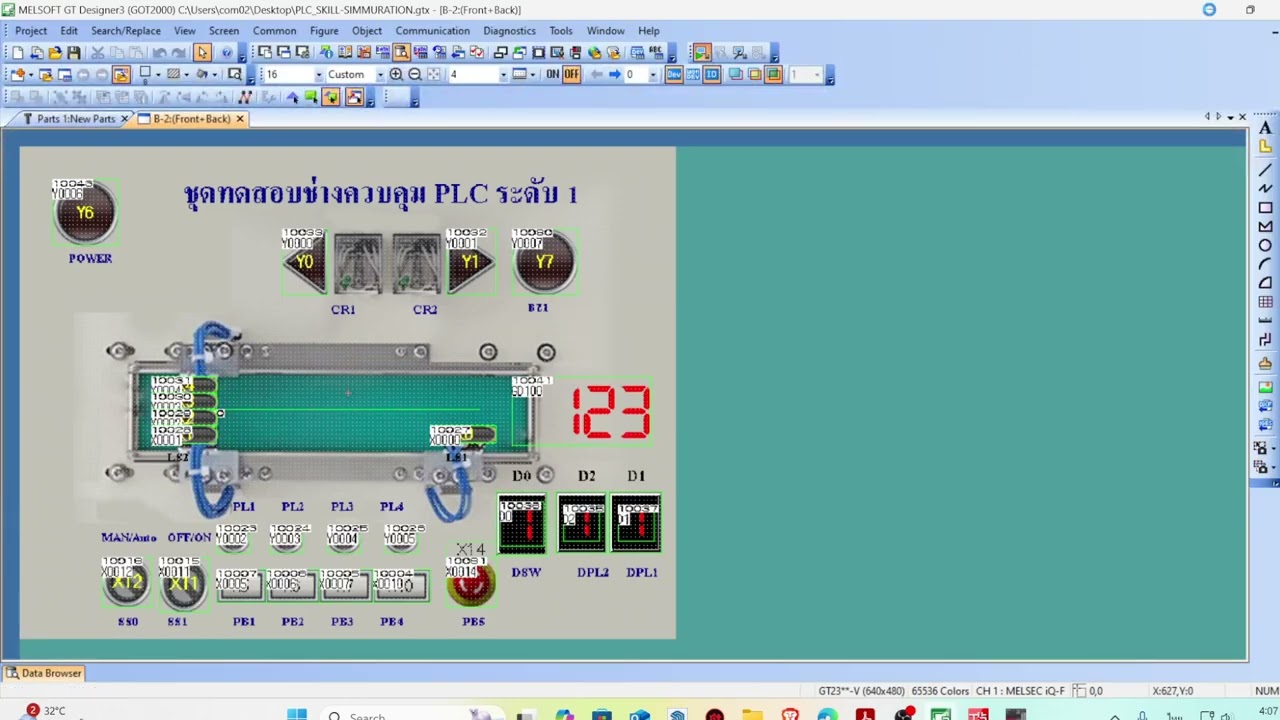Viewport: 1280px width, 720px height.
Task: Cut the selection with the scissors icon
Action: tap(97, 53)
